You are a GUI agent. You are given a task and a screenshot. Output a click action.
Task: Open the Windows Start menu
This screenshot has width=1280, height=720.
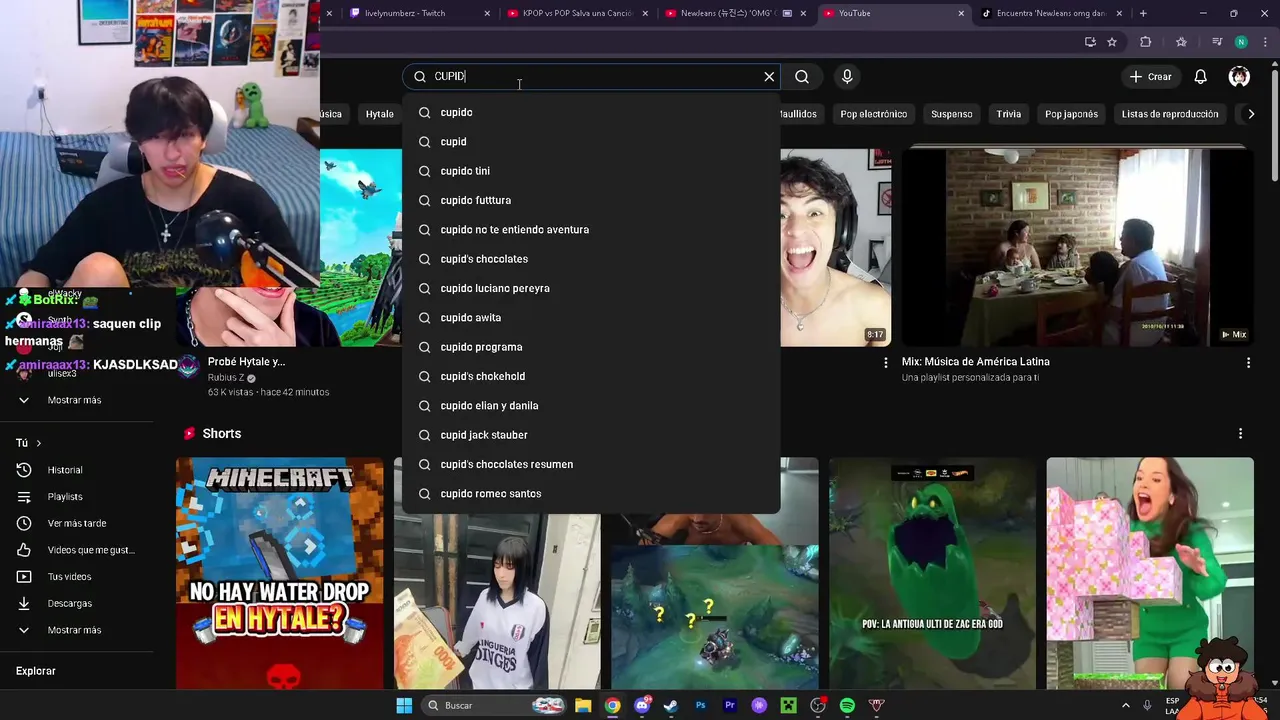pos(404,705)
